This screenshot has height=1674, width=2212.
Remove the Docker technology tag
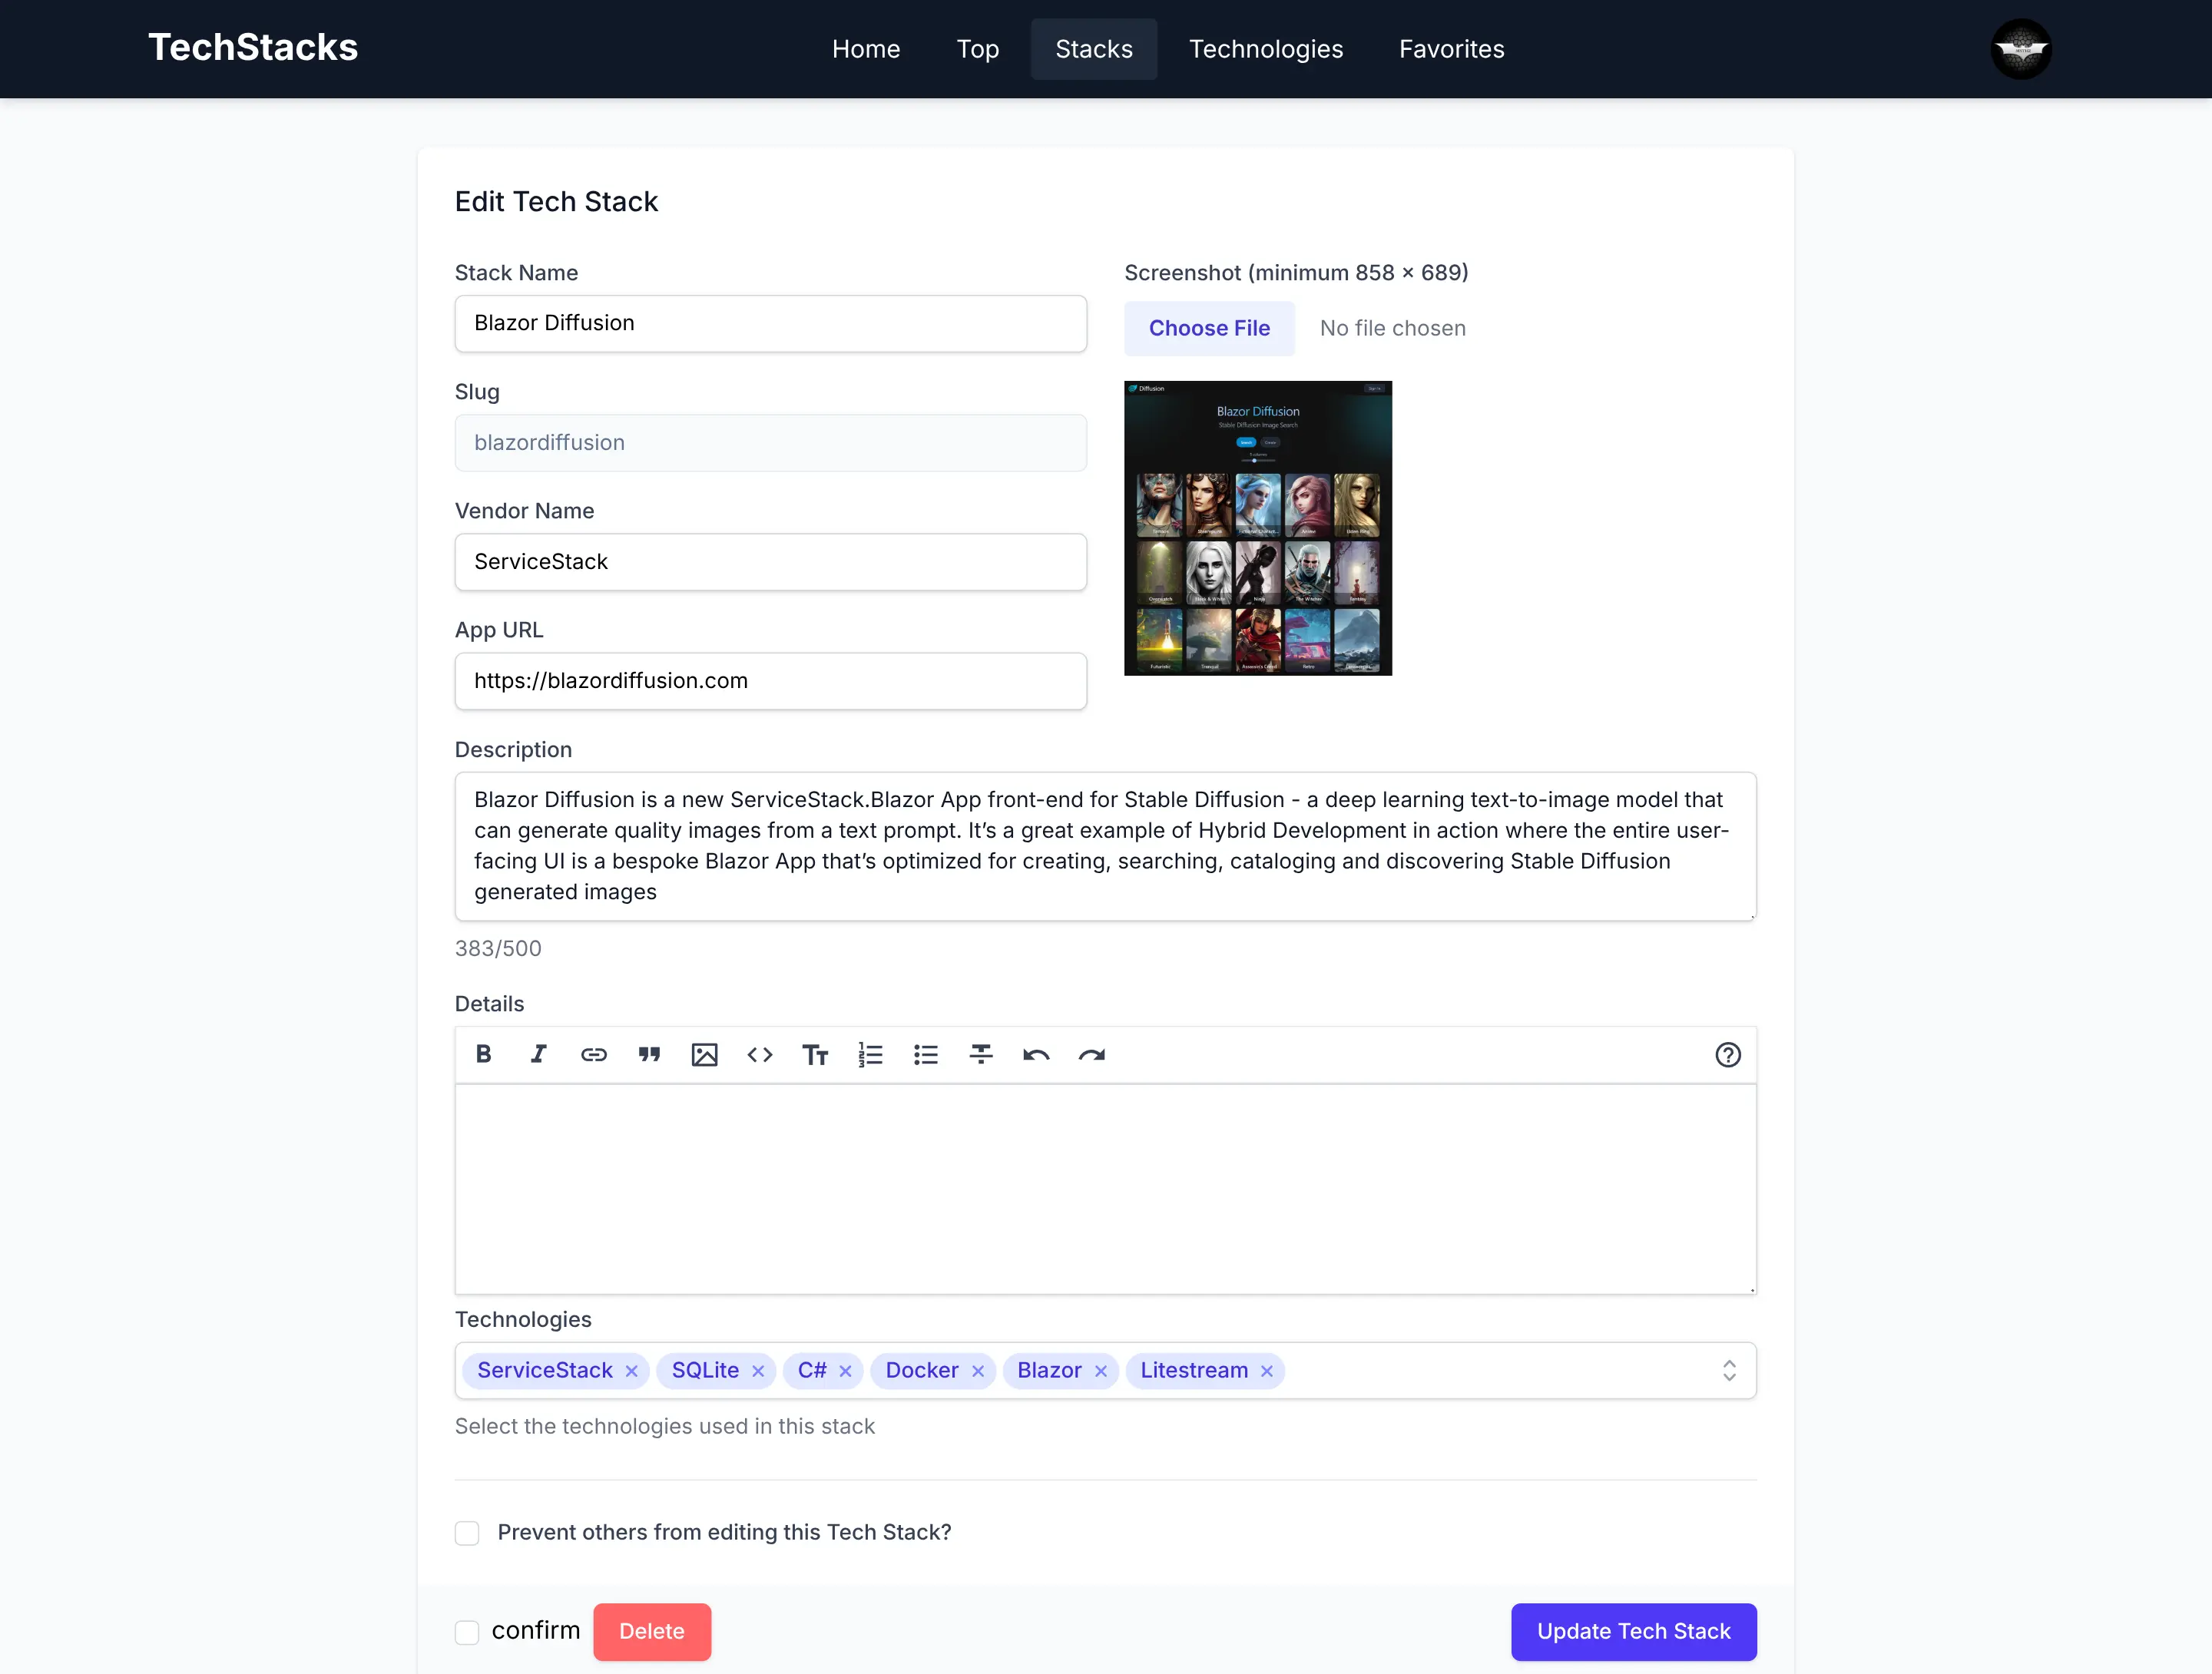click(978, 1371)
